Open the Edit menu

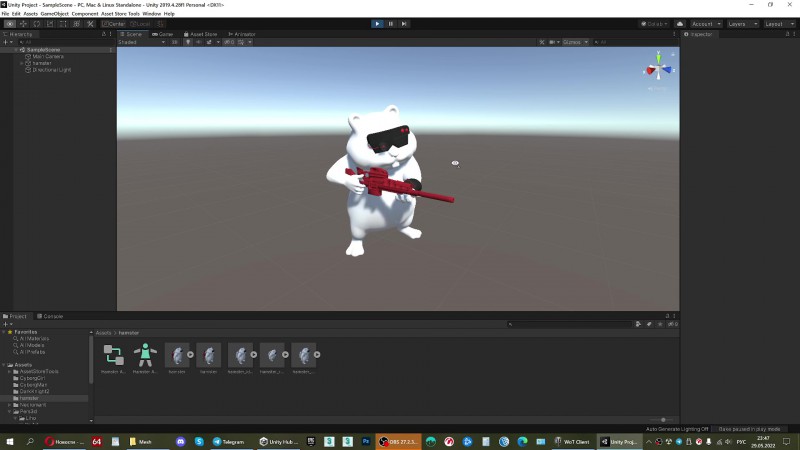(16, 14)
